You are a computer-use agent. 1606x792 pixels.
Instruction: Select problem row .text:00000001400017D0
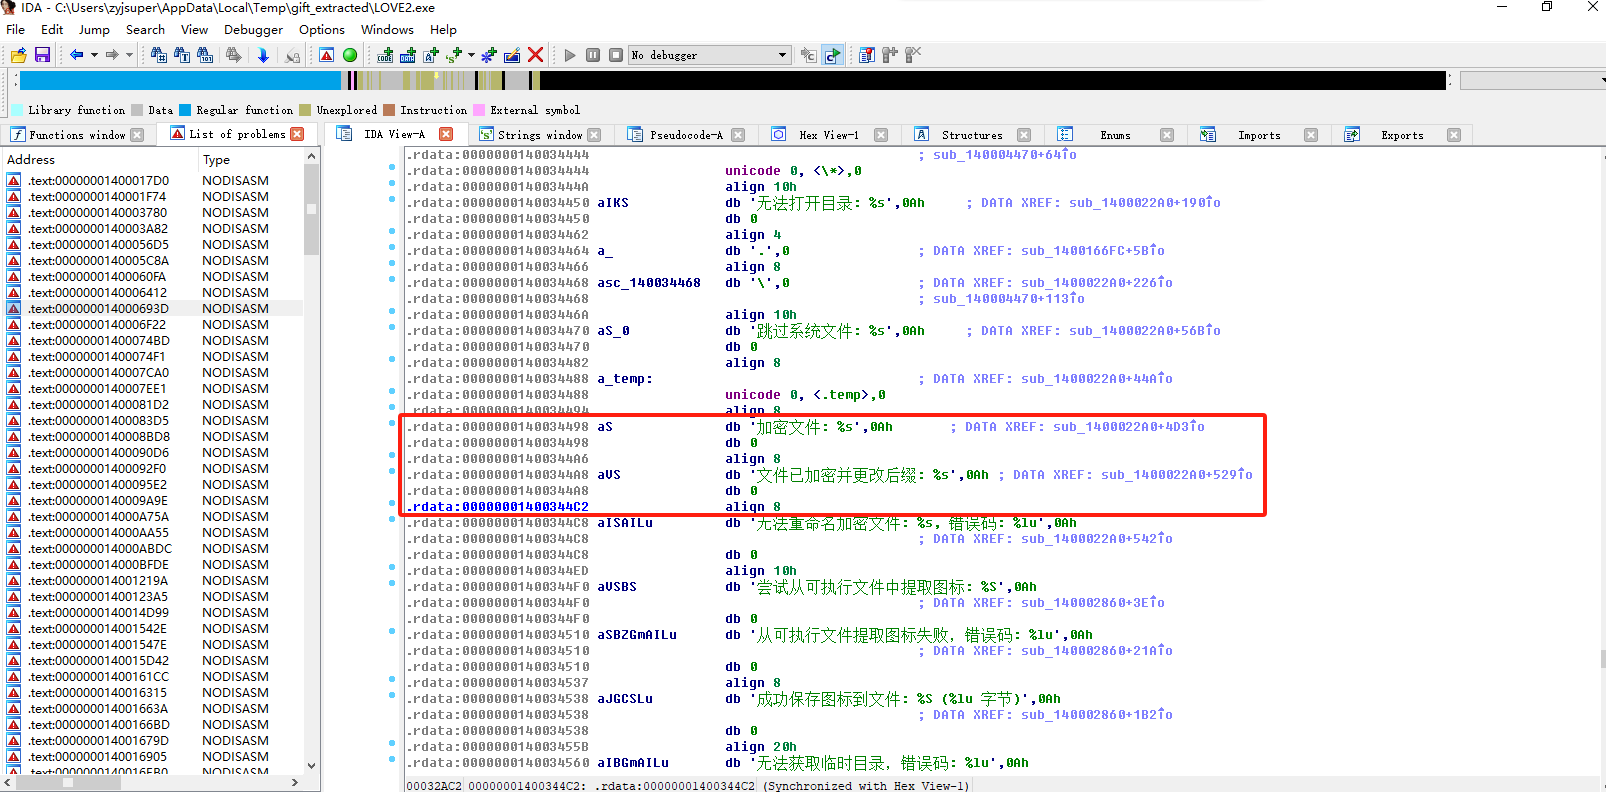pos(153,181)
